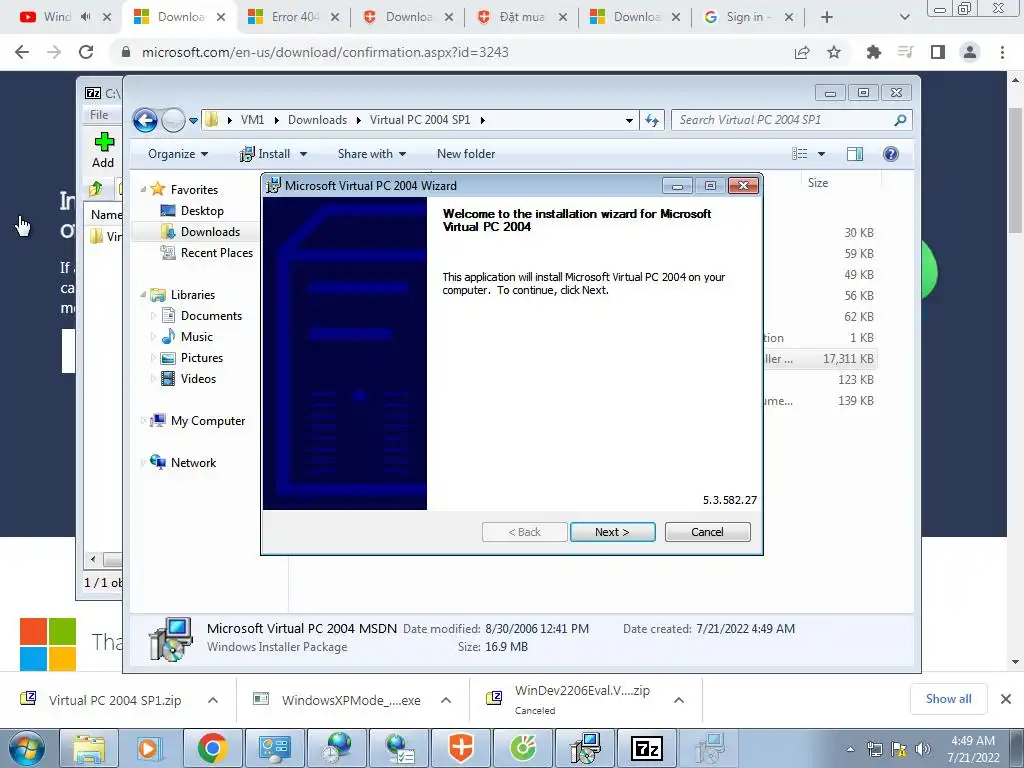Viewport: 1024px width, 768px height.
Task: Toggle the Explorer preview pane icon
Action: click(x=855, y=154)
